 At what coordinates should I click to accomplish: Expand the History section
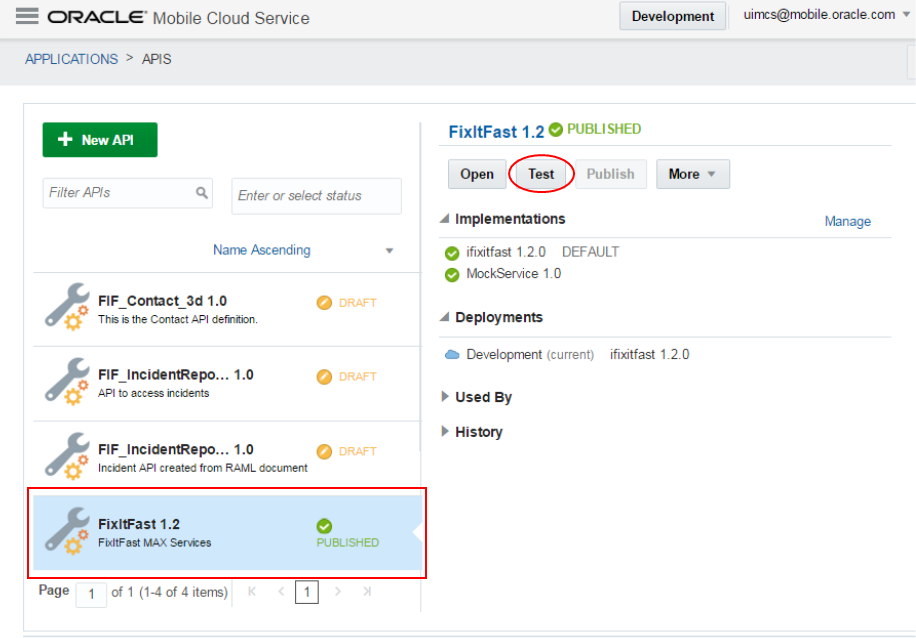tap(445, 432)
